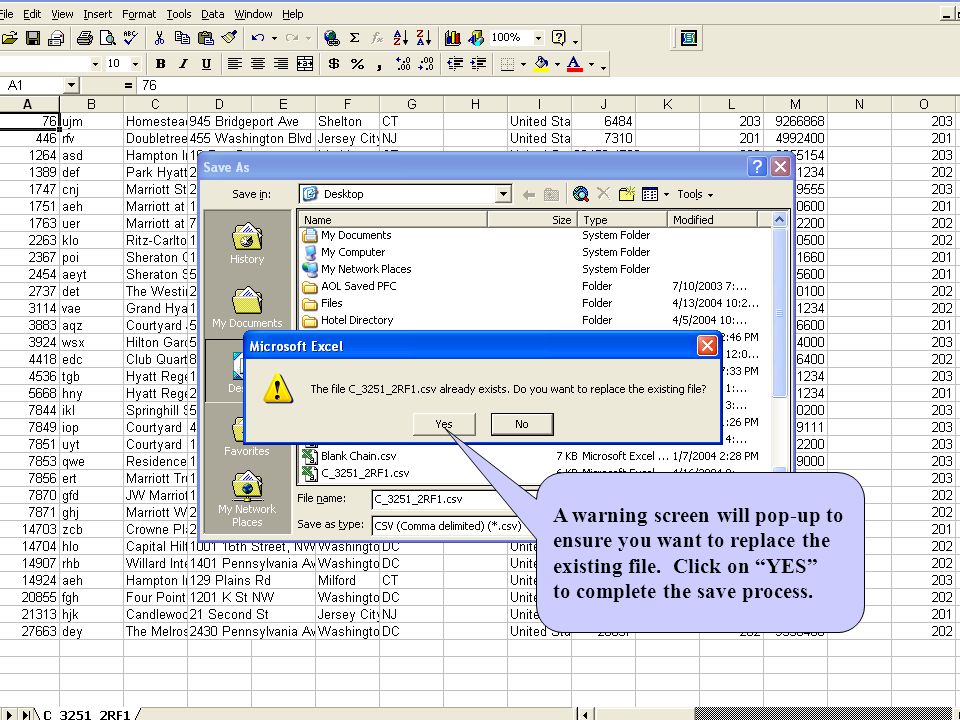Screen dimensions: 960x720
Task: Select the C_3251_2RF1 sheet tab
Action: point(87,714)
